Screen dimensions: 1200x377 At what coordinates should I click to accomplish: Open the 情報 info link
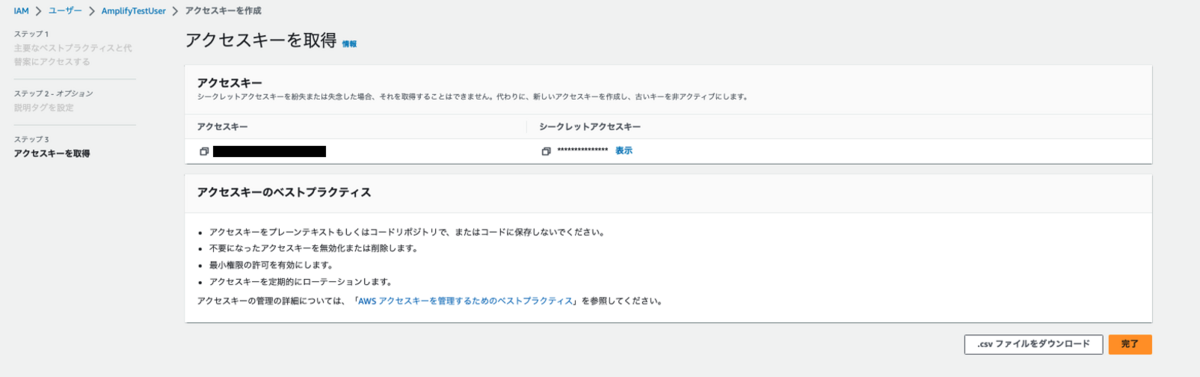point(349,44)
